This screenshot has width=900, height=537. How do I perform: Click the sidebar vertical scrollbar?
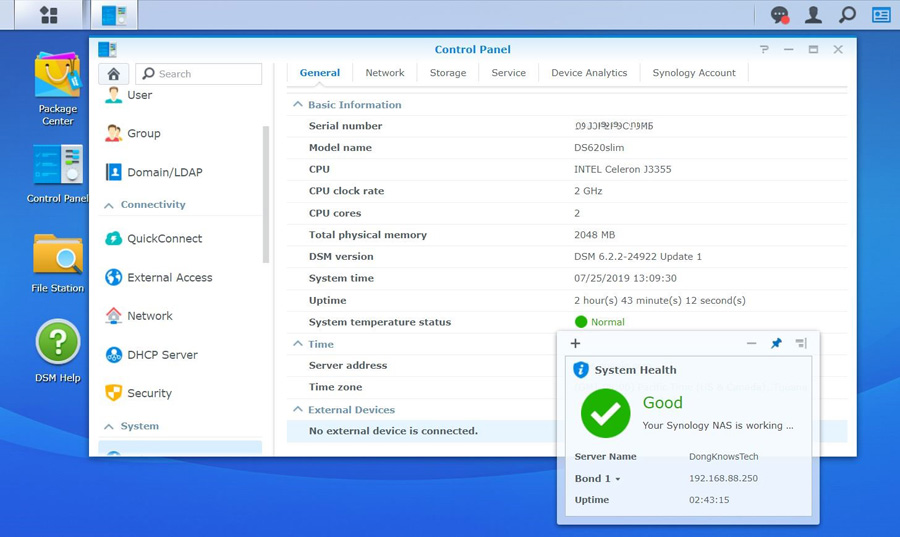266,194
